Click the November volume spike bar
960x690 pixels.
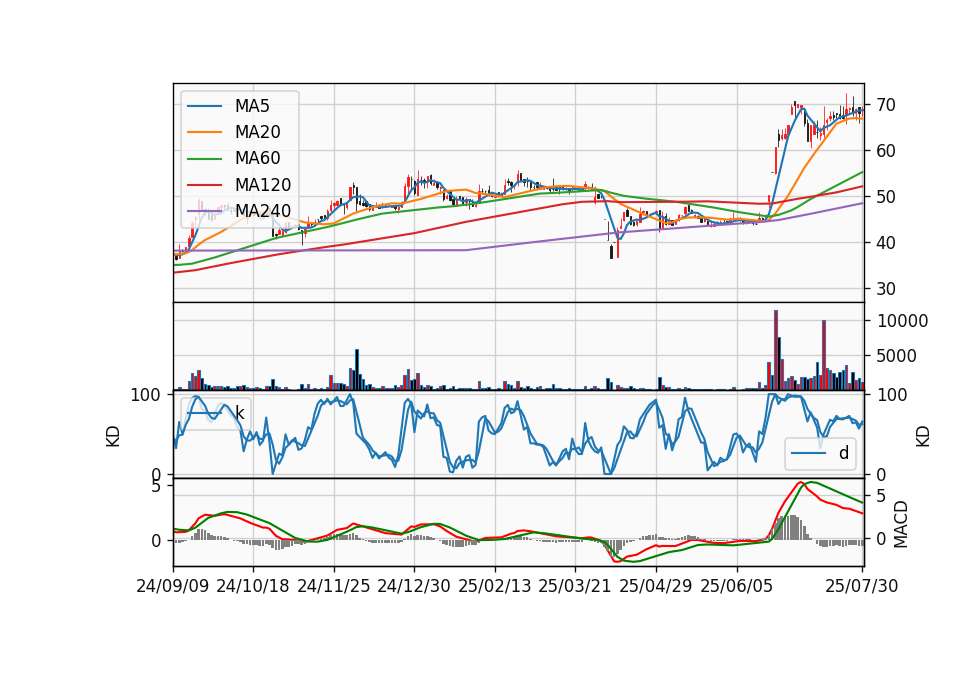click(357, 370)
